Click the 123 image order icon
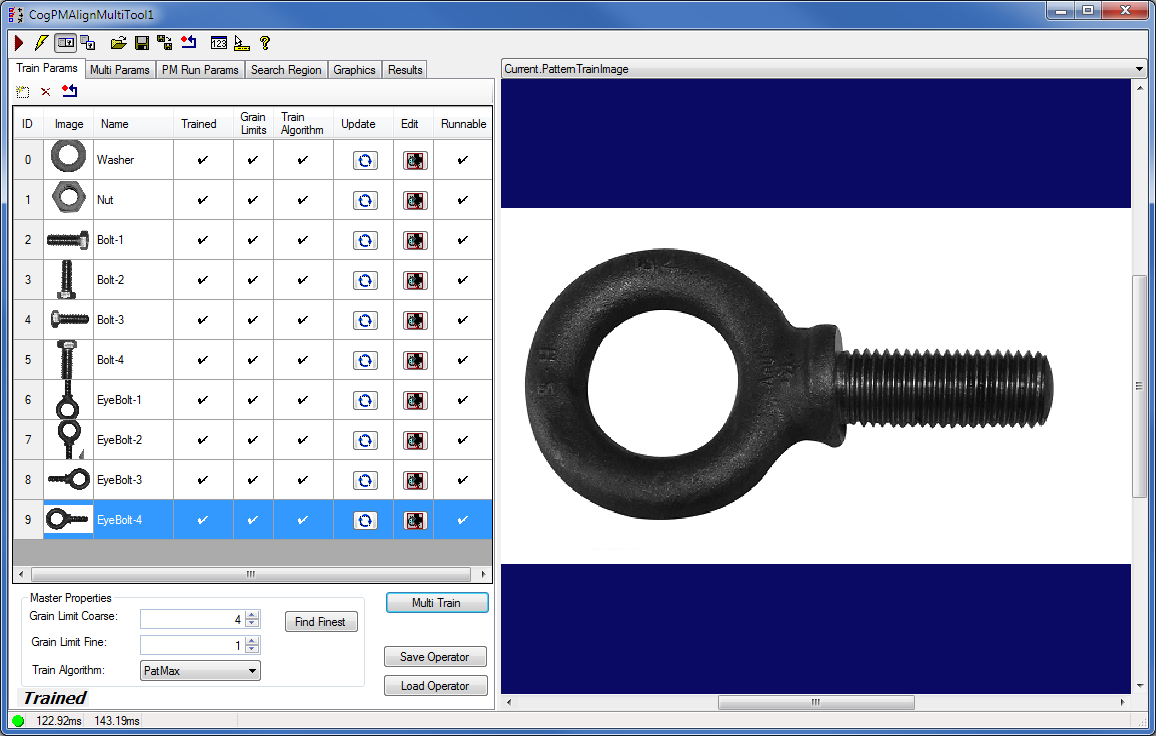This screenshot has height=736, width=1156. [218, 43]
